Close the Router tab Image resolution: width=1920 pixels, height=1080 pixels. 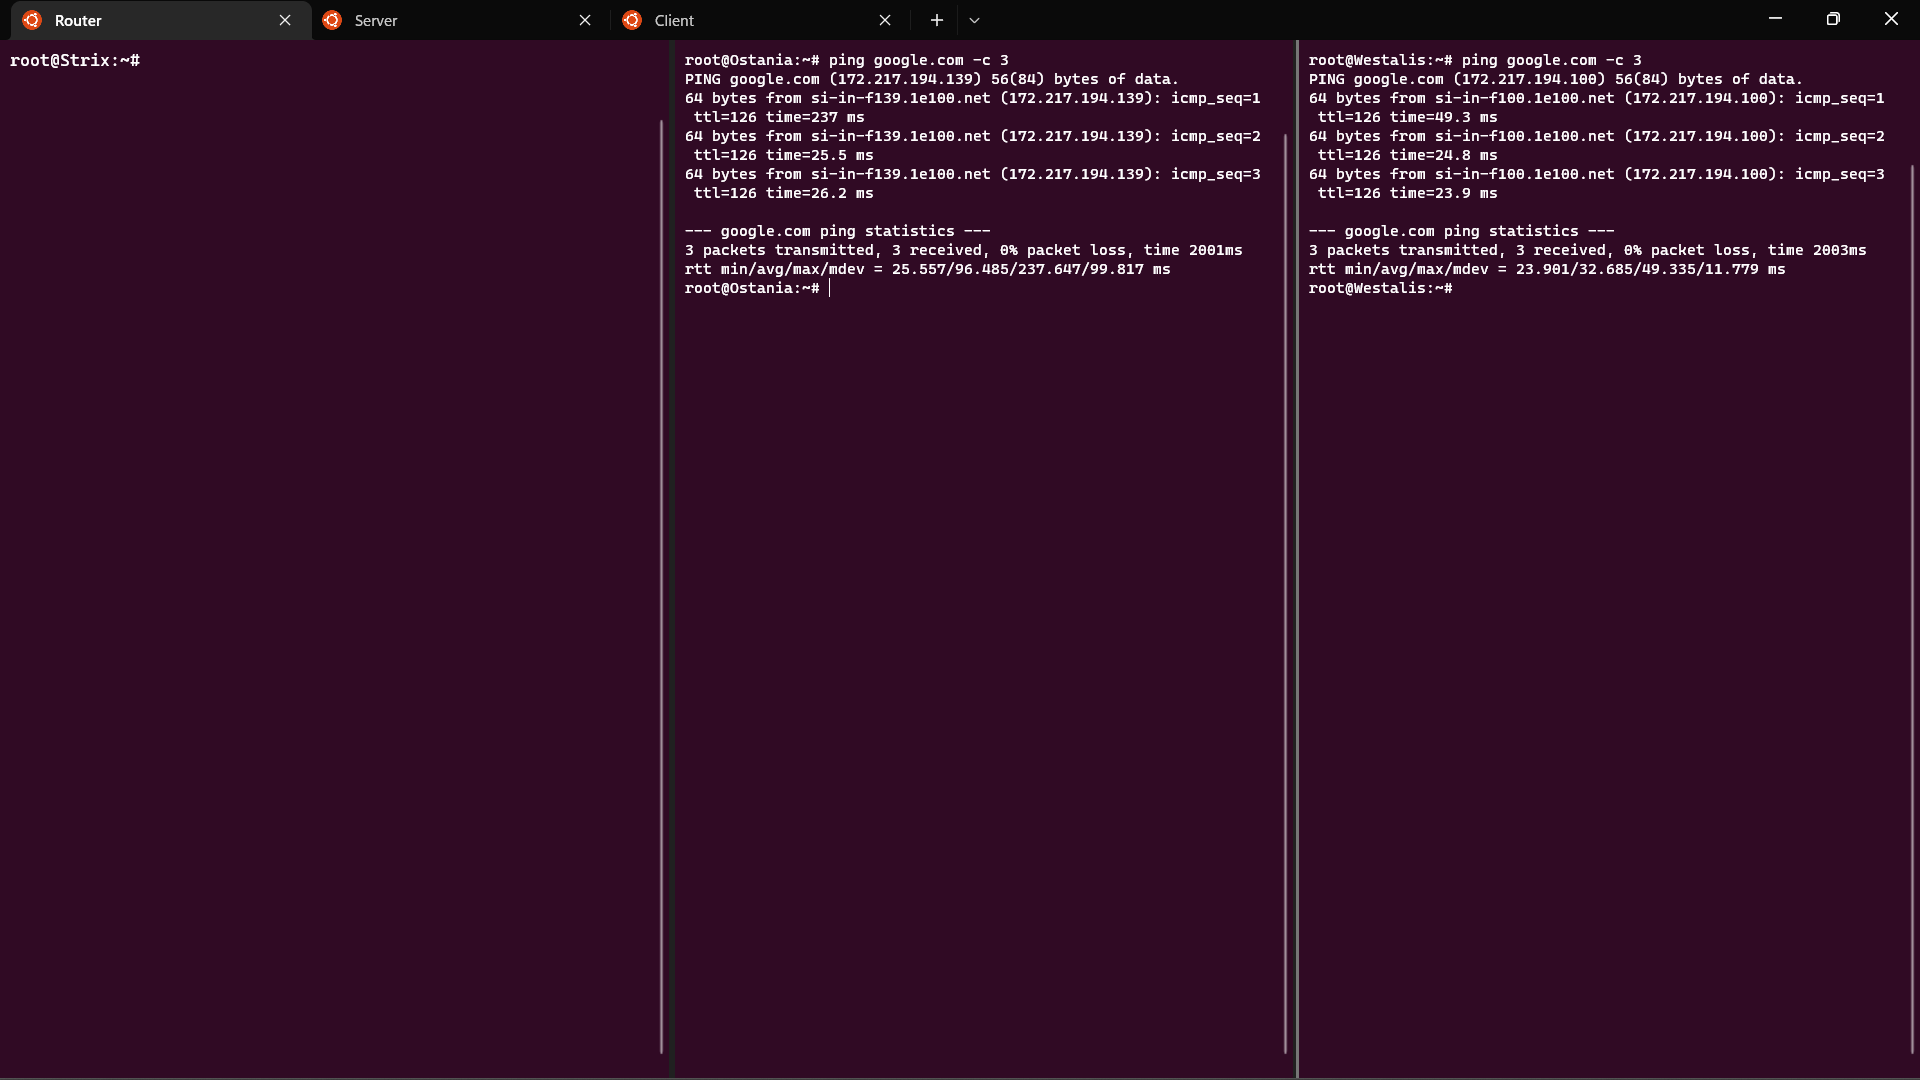(285, 20)
